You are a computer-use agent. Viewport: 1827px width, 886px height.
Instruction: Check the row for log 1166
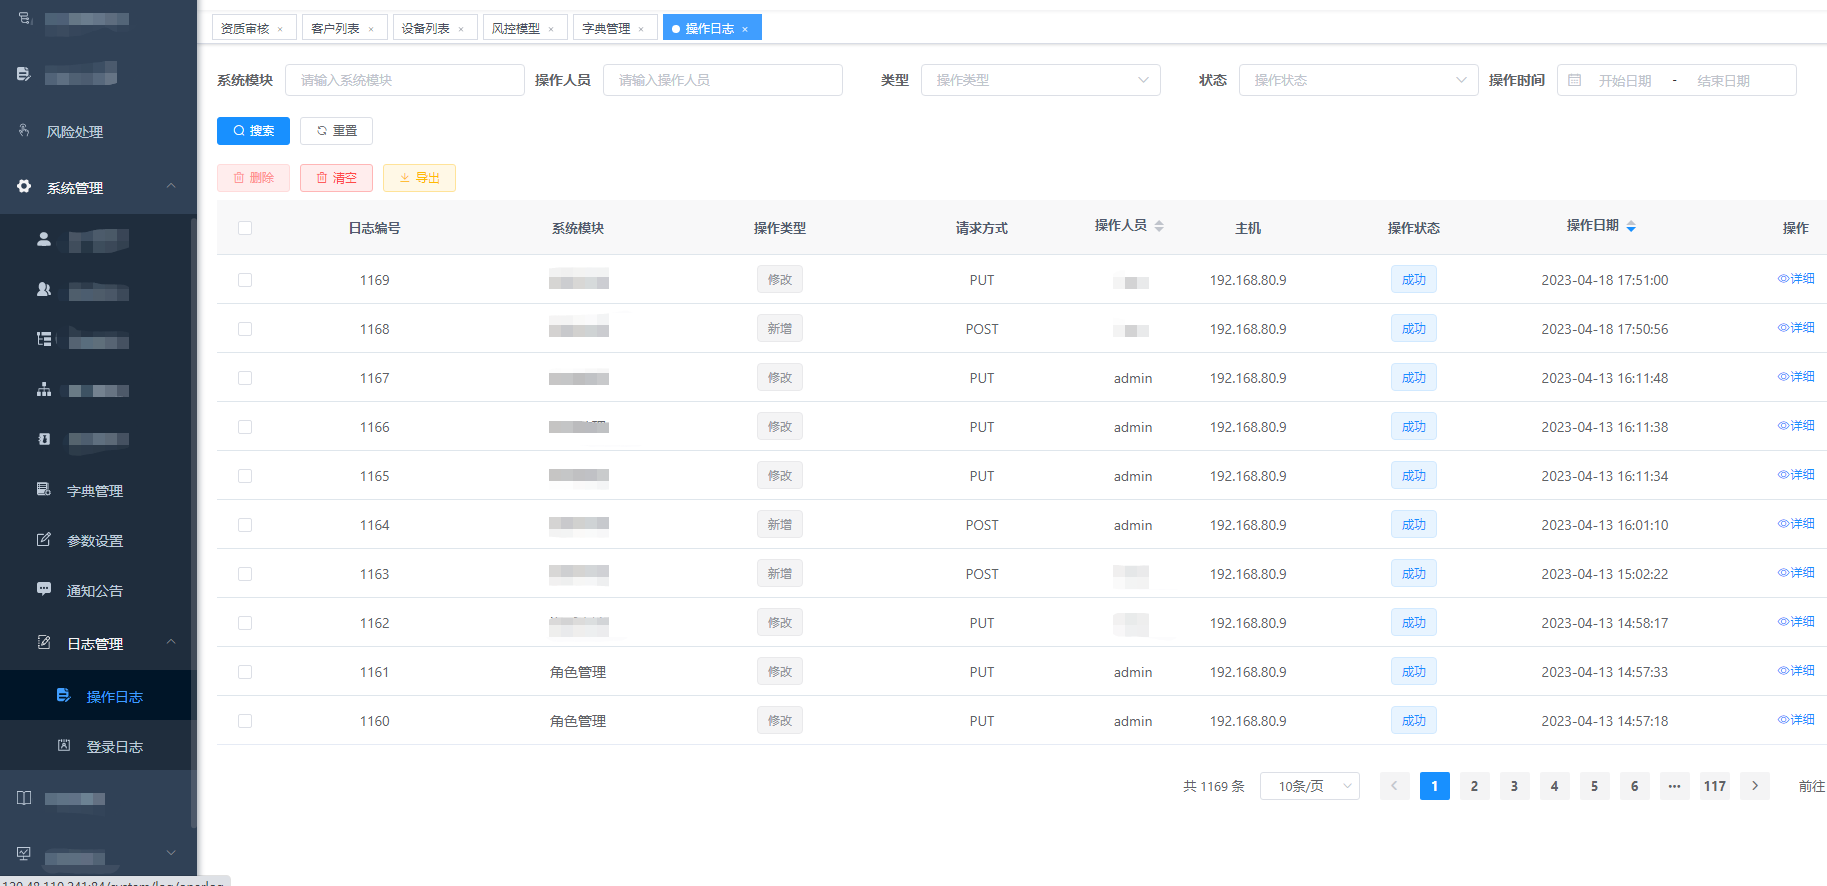[245, 427]
